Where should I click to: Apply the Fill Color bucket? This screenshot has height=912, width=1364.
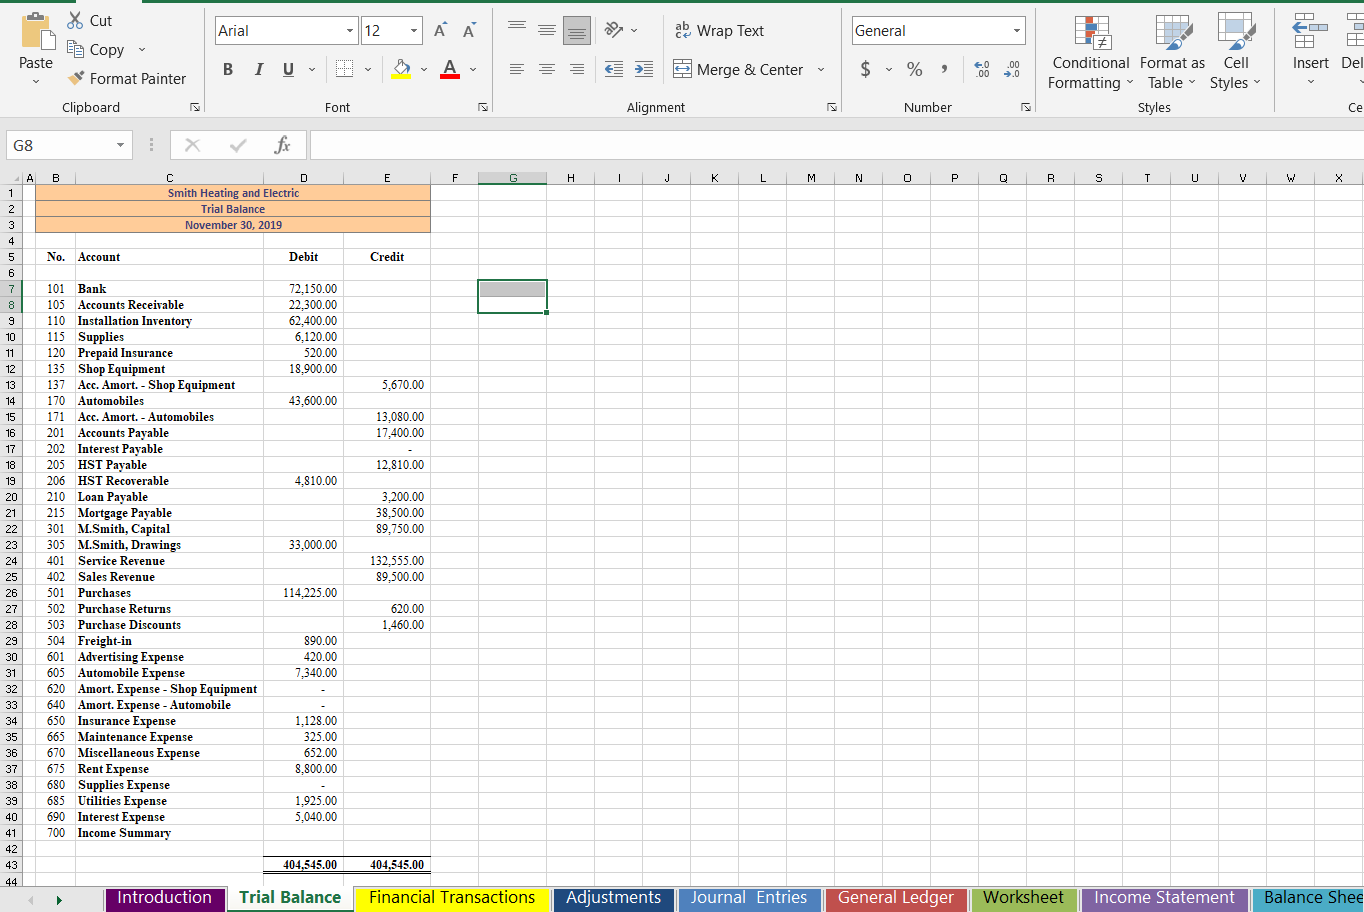tap(401, 69)
